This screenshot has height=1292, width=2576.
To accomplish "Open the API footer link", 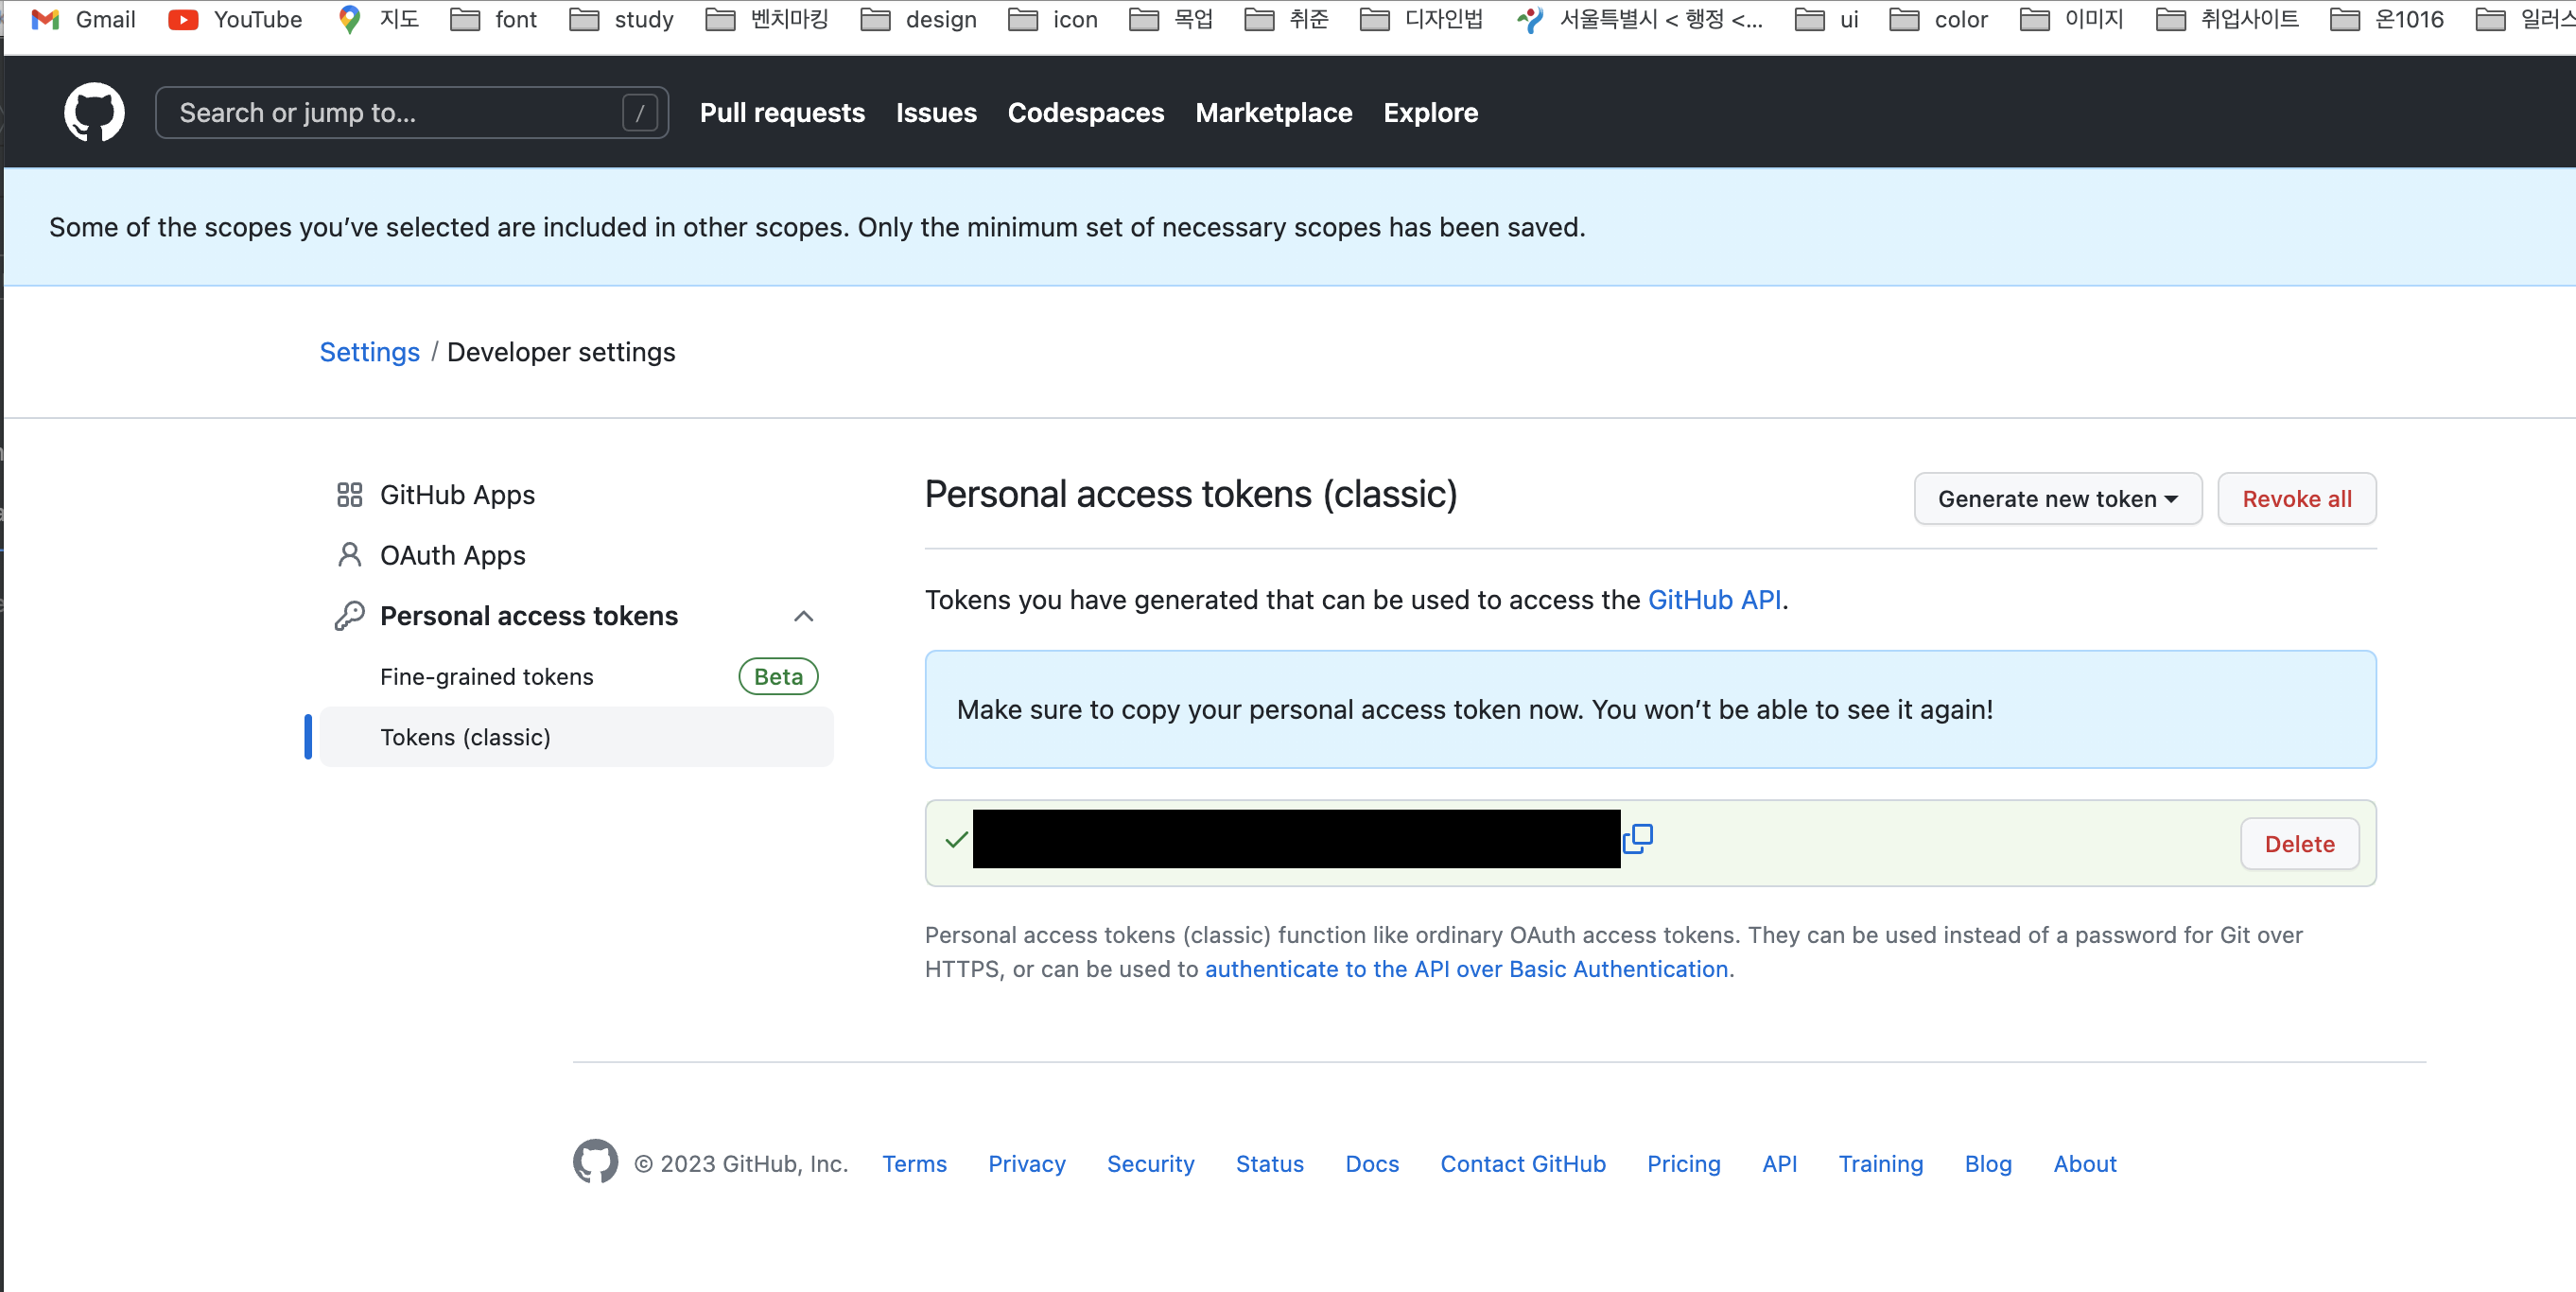I will 1780,1163.
